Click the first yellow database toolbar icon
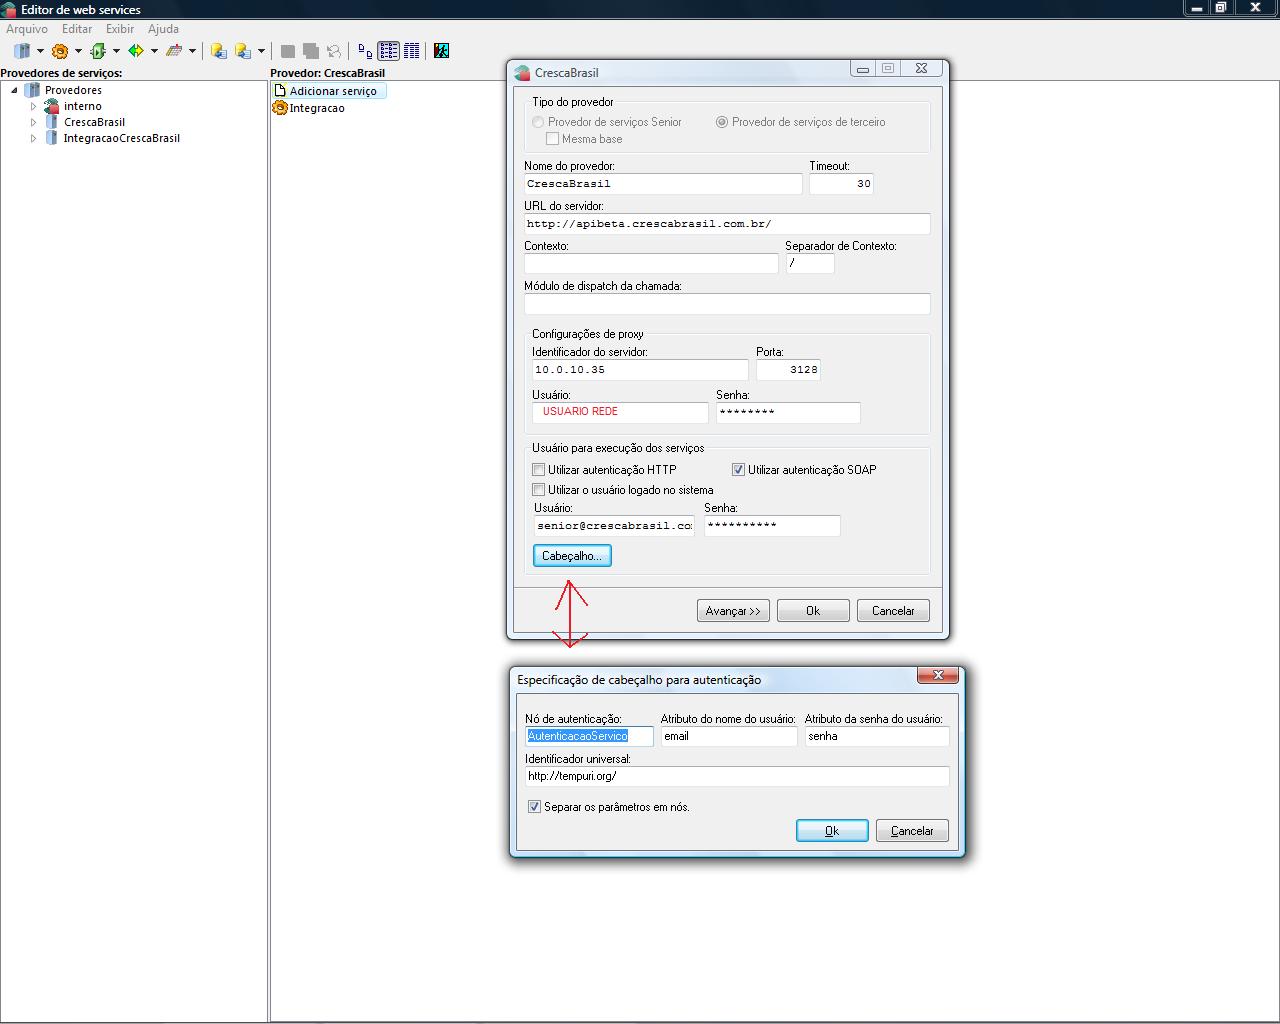The height and width of the screenshot is (1024, 1280). pyautogui.click(x=219, y=51)
